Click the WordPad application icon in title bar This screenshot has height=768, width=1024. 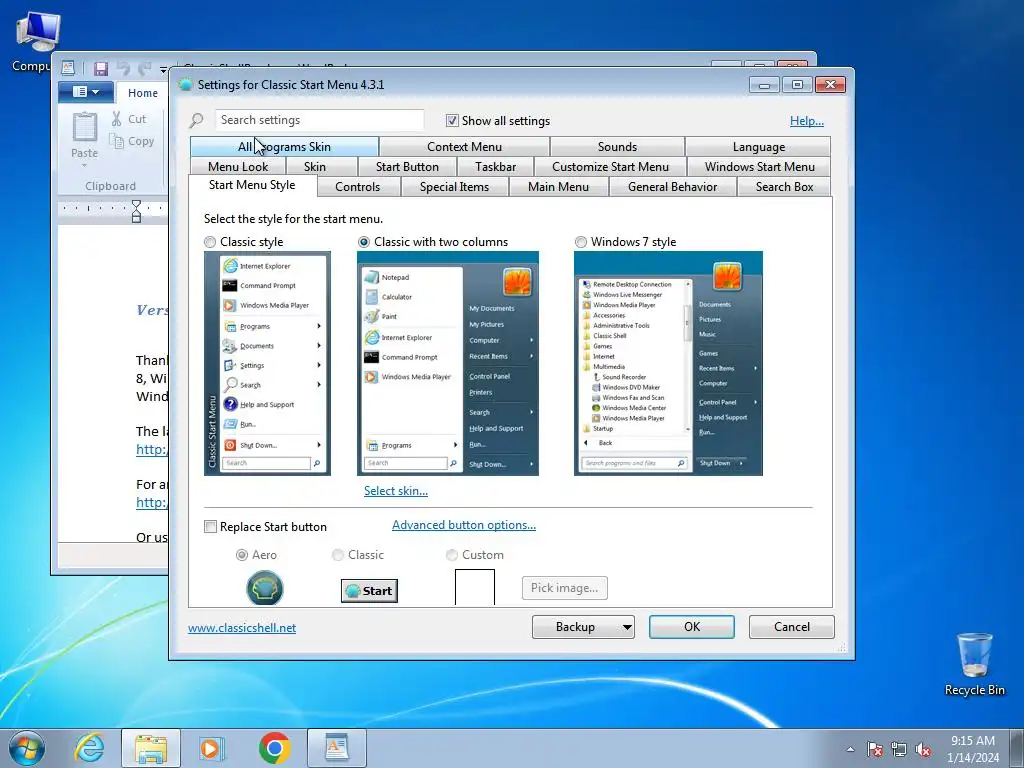[x=67, y=68]
